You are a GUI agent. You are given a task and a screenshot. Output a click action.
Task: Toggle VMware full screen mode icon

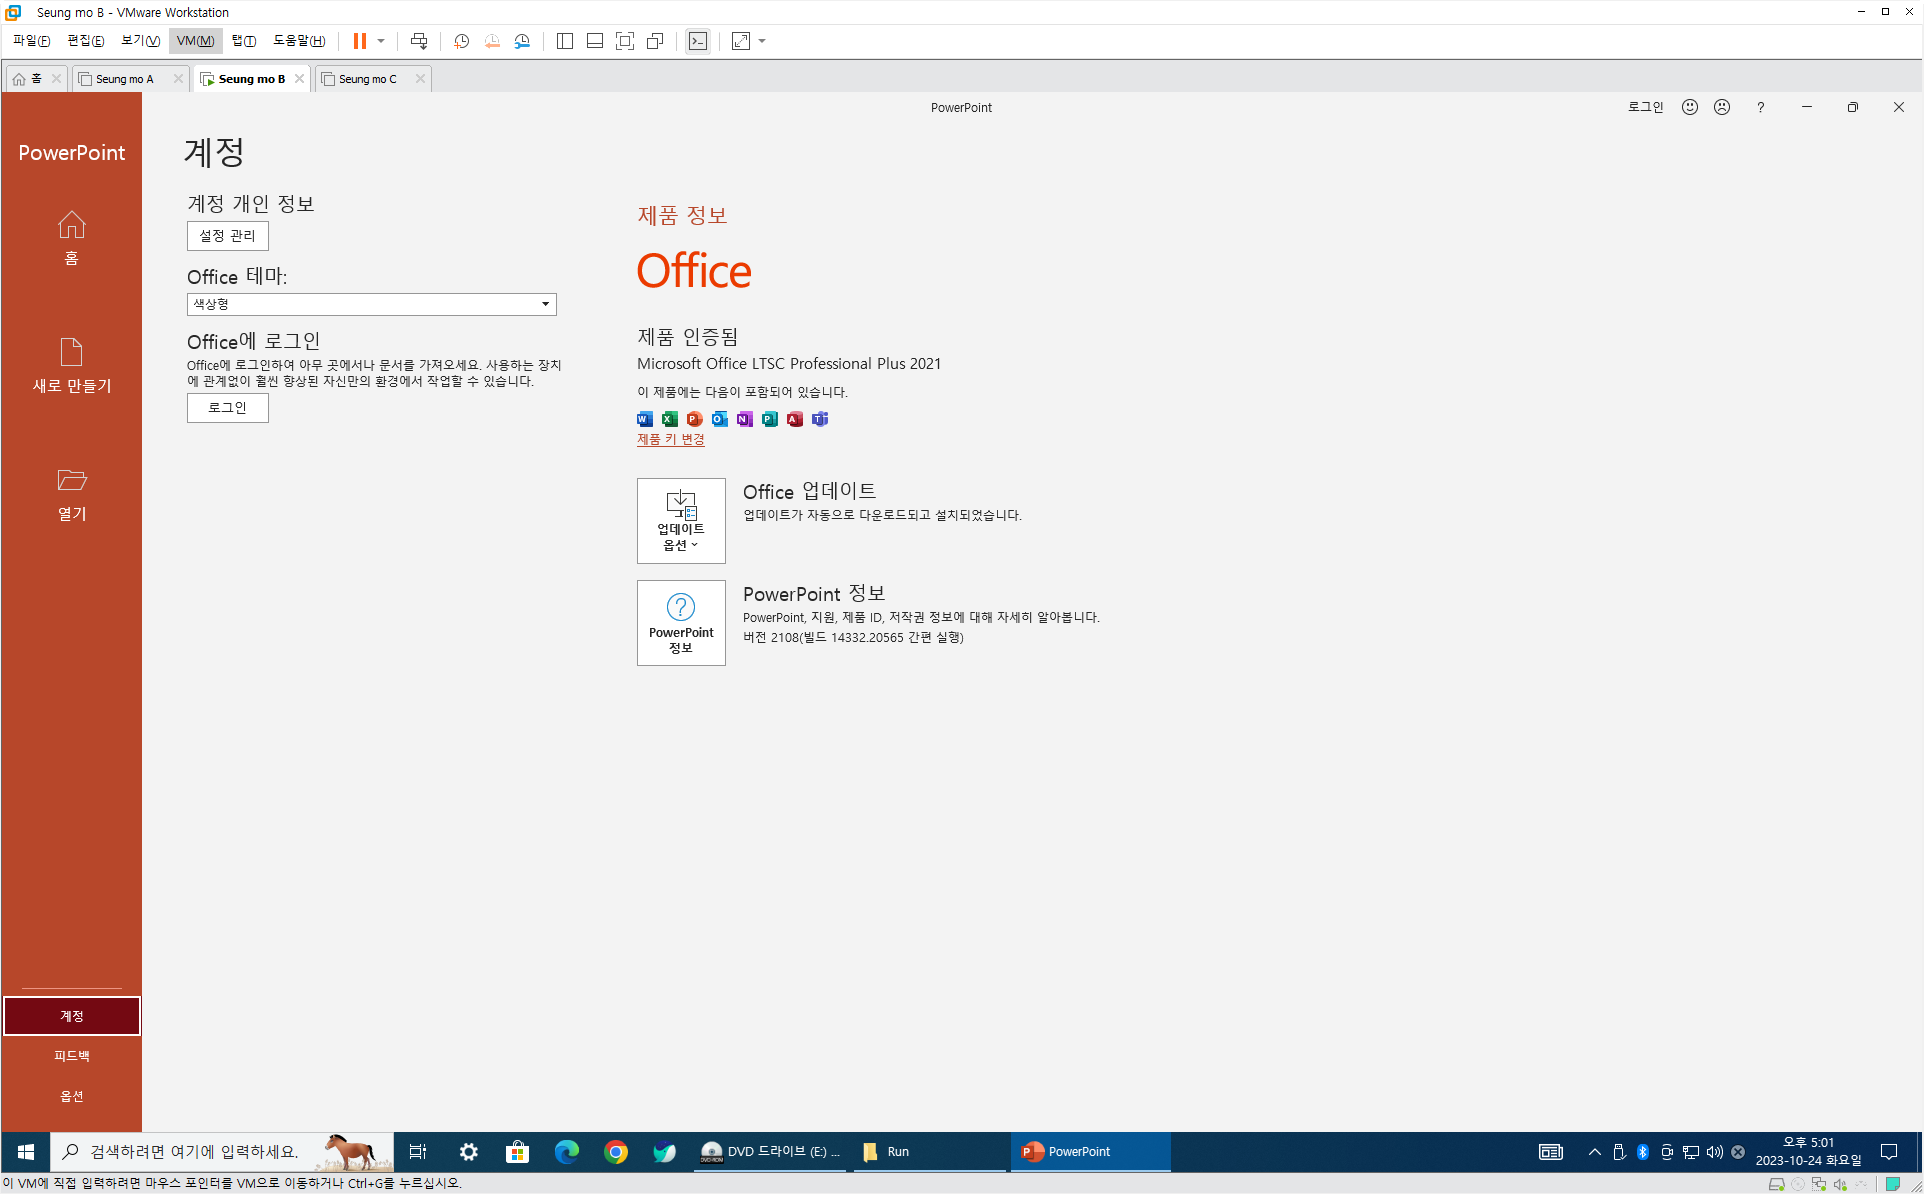pos(625,41)
